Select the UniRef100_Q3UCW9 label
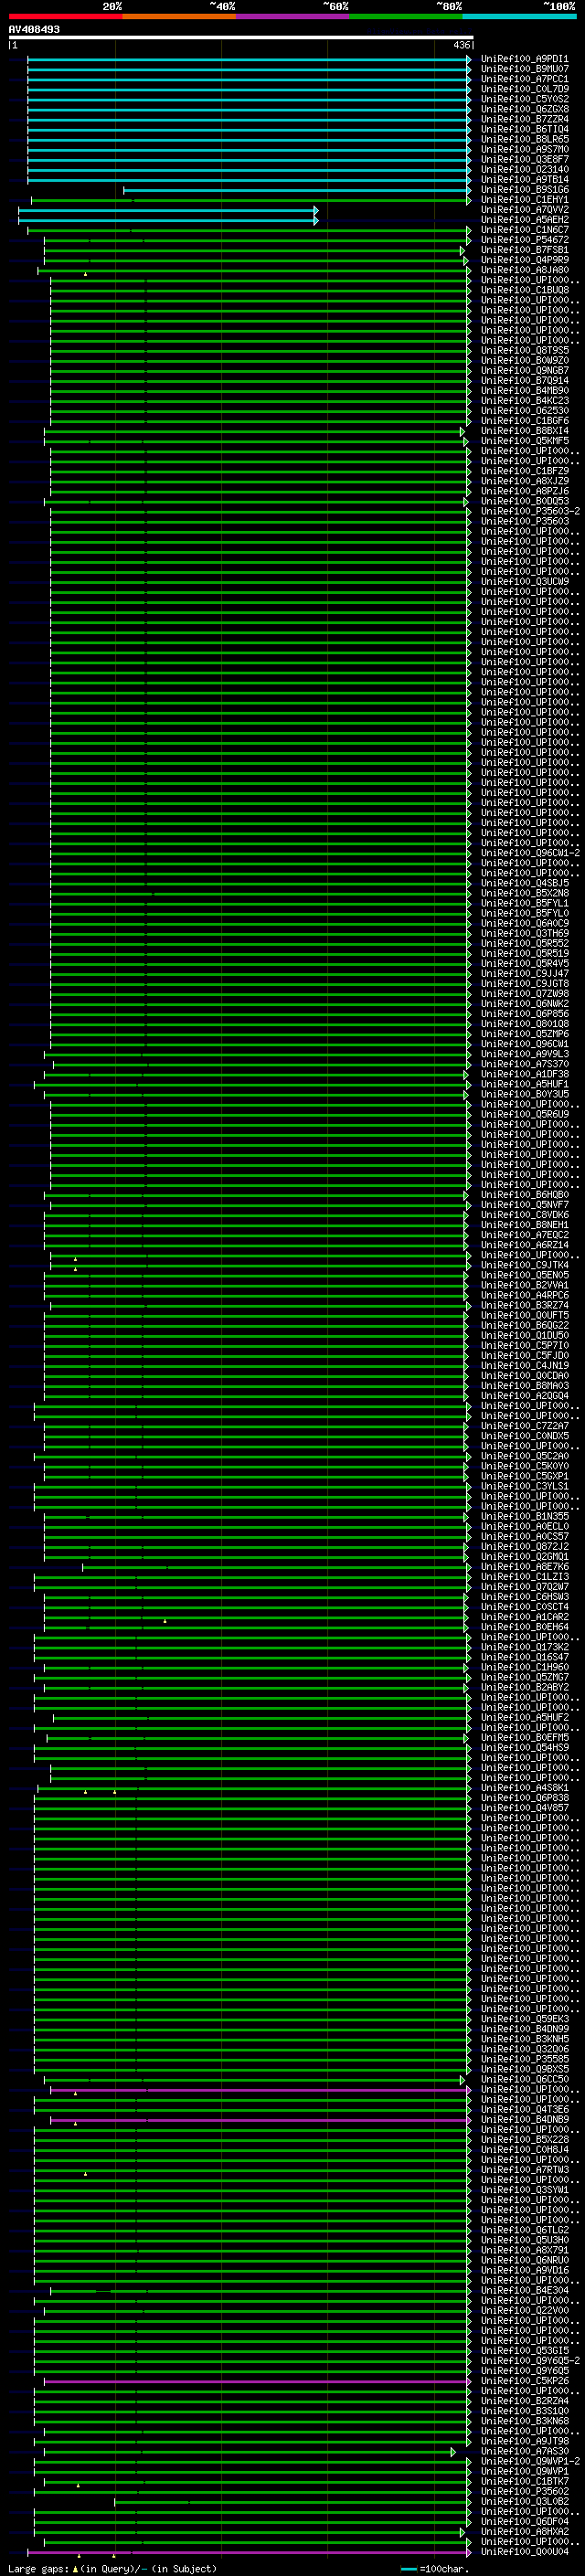Viewport: 585px width, 2576px height. point(524,581)
